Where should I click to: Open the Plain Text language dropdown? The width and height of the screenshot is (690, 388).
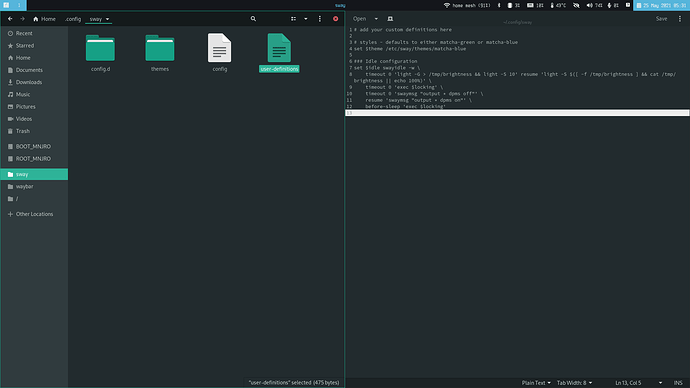coord(536,383)
